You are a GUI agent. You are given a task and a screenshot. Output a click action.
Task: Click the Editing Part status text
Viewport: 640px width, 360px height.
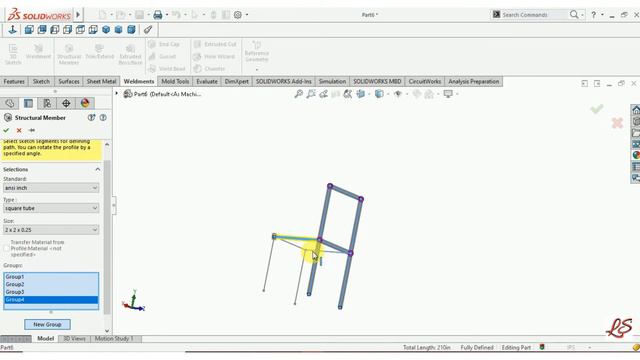coord(516,347)
